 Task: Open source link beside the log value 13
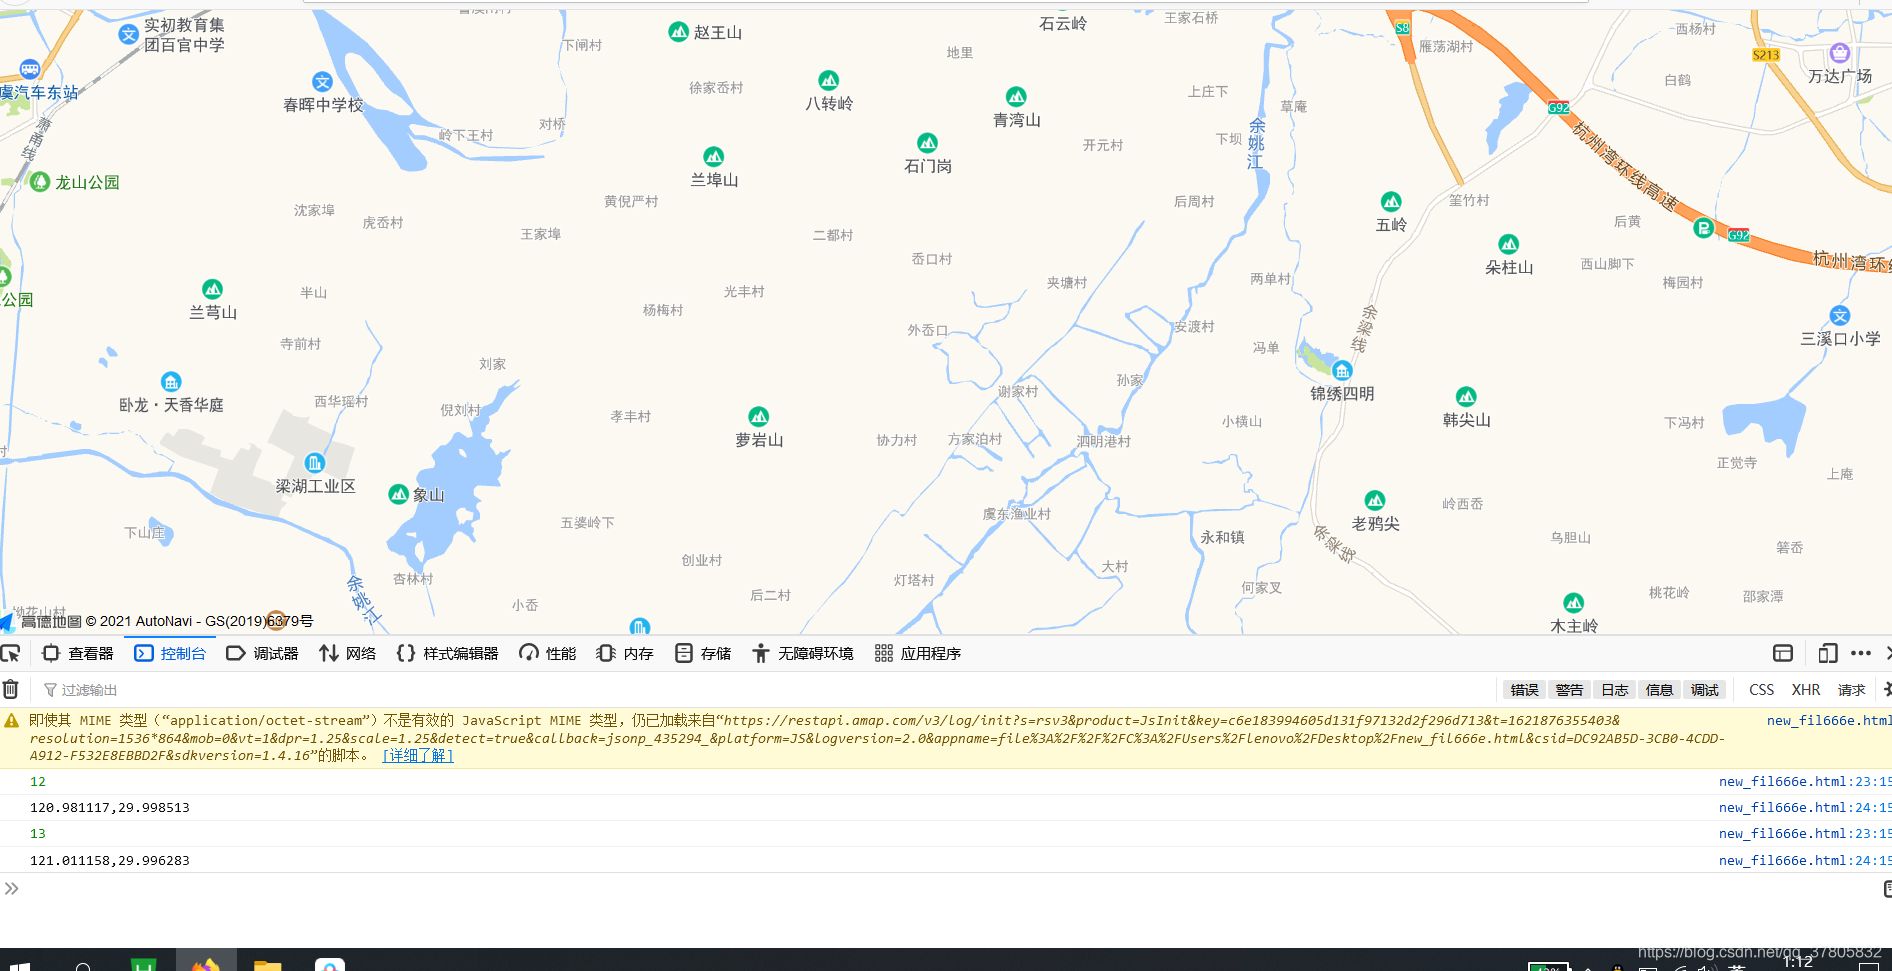point(1805,833)
